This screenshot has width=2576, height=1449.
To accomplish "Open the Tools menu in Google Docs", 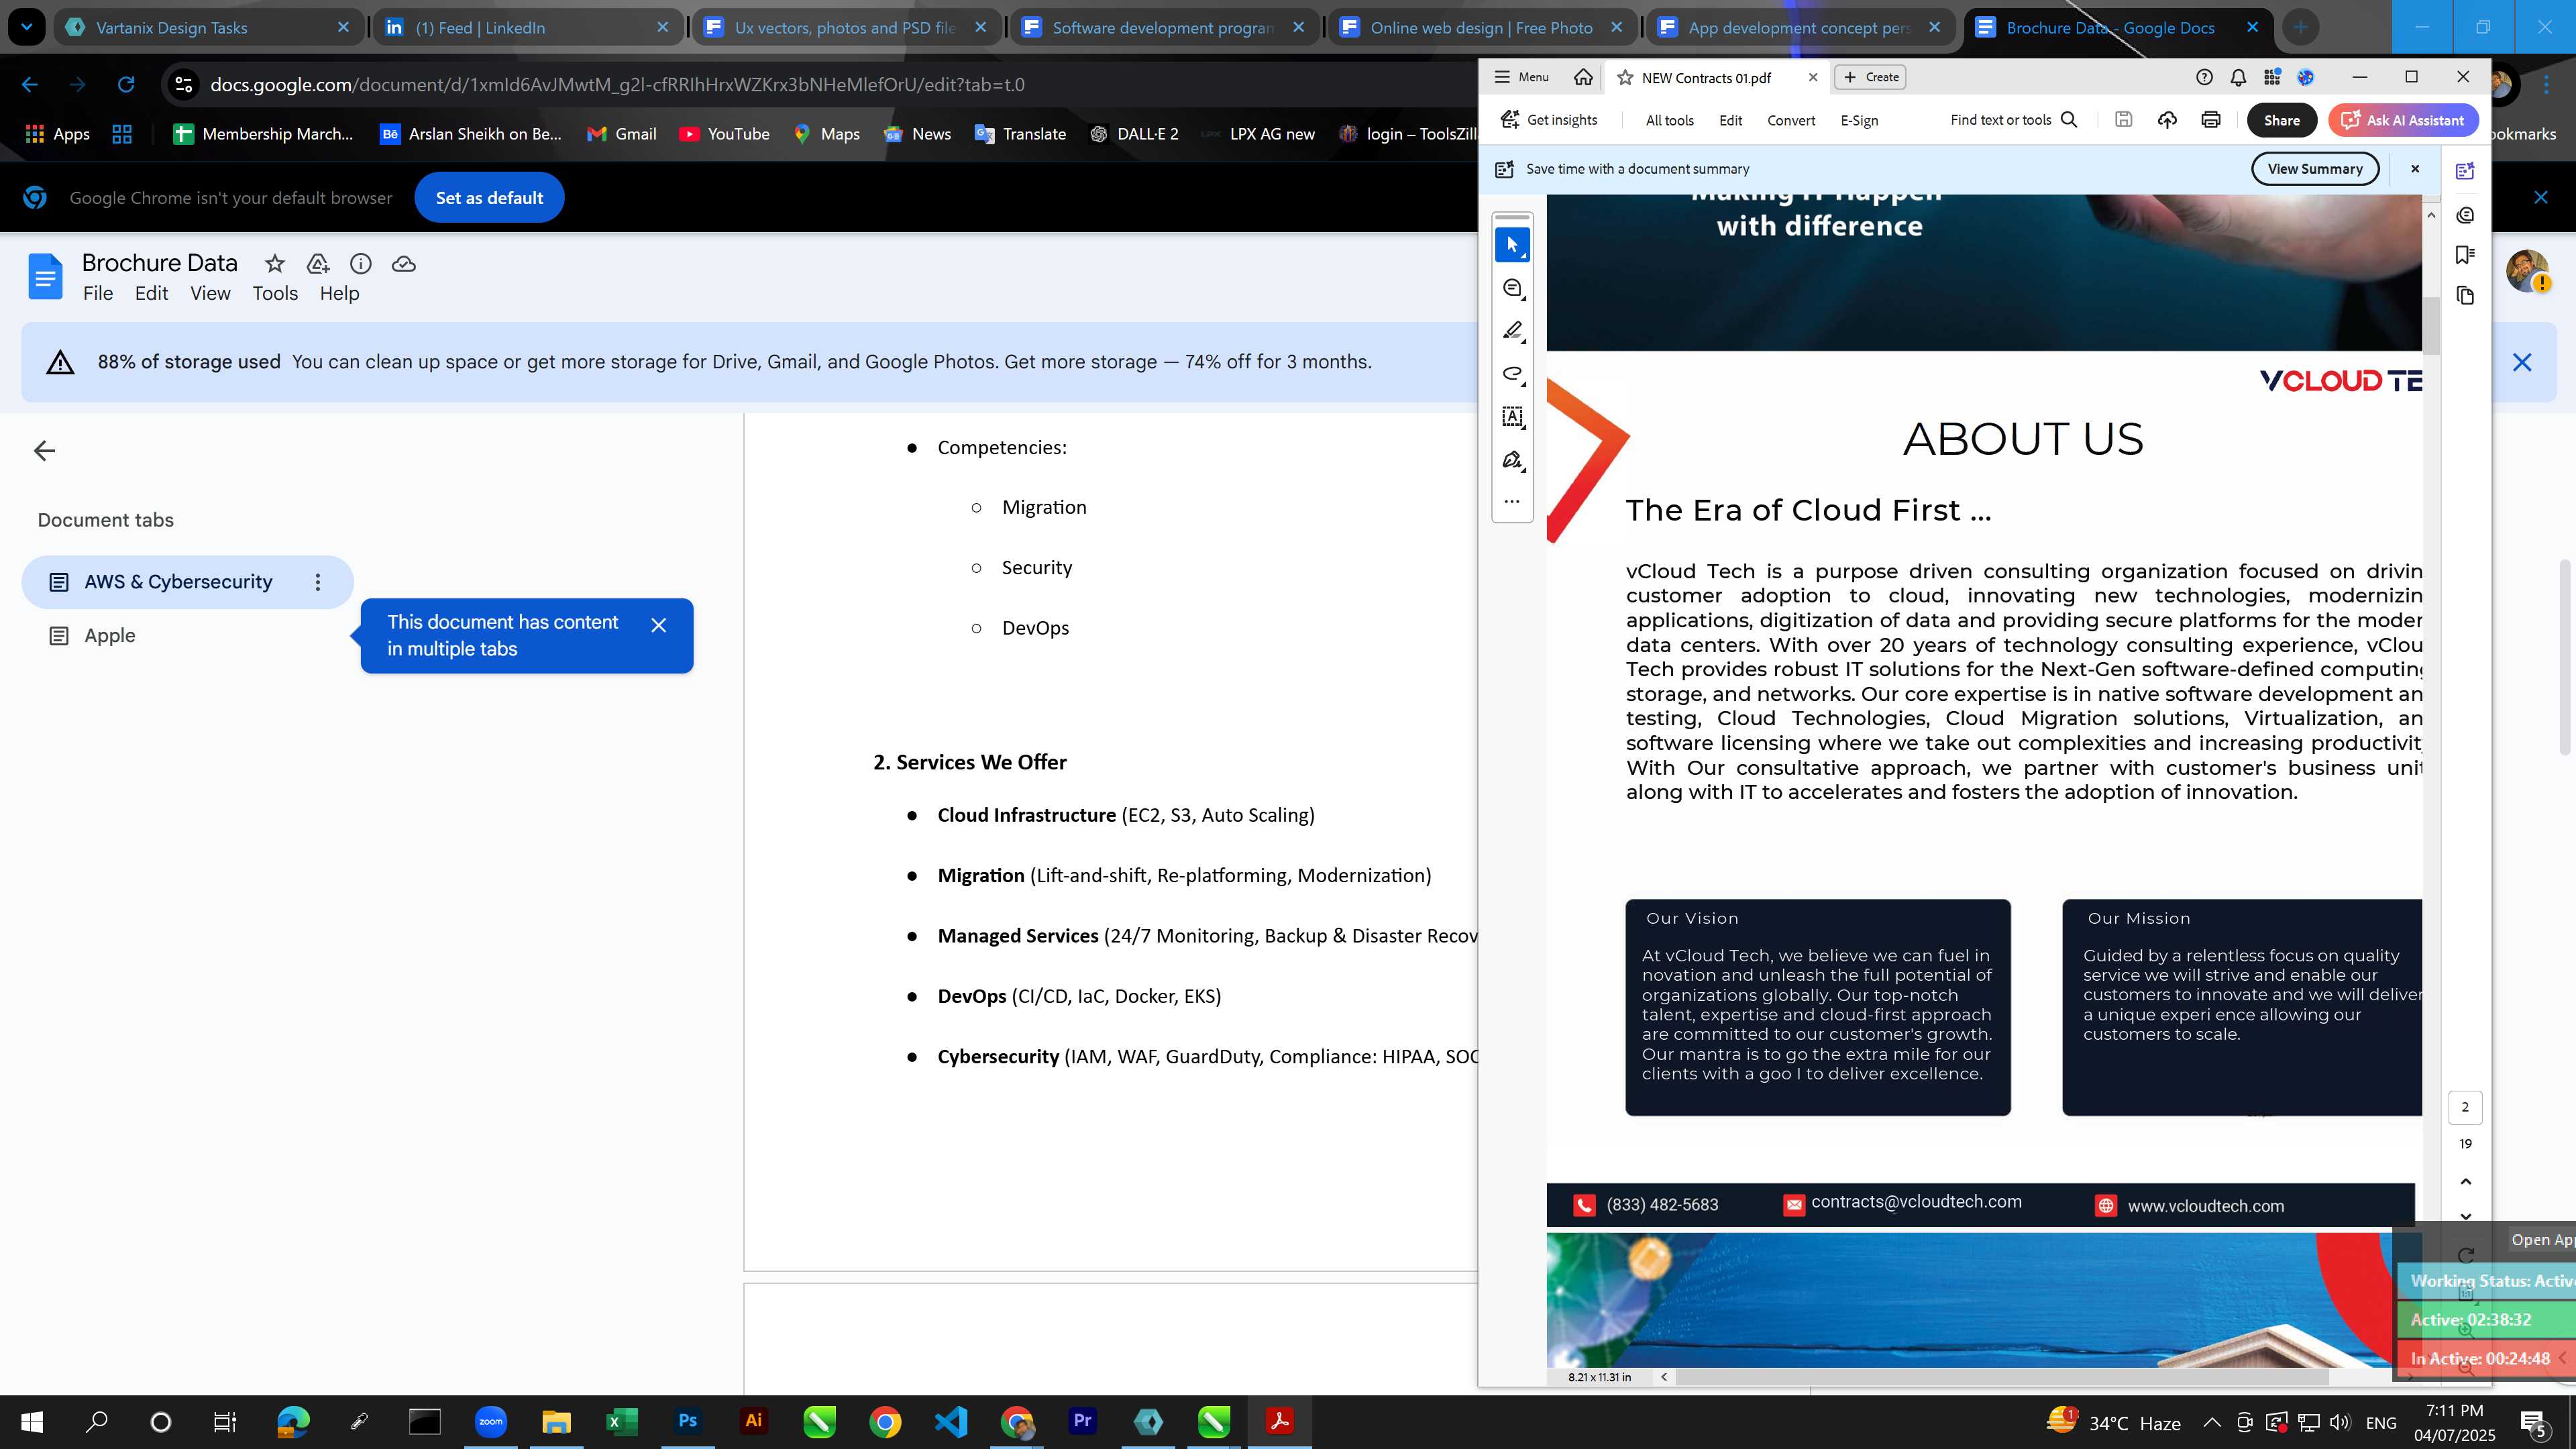I will (x=275, y=294).
